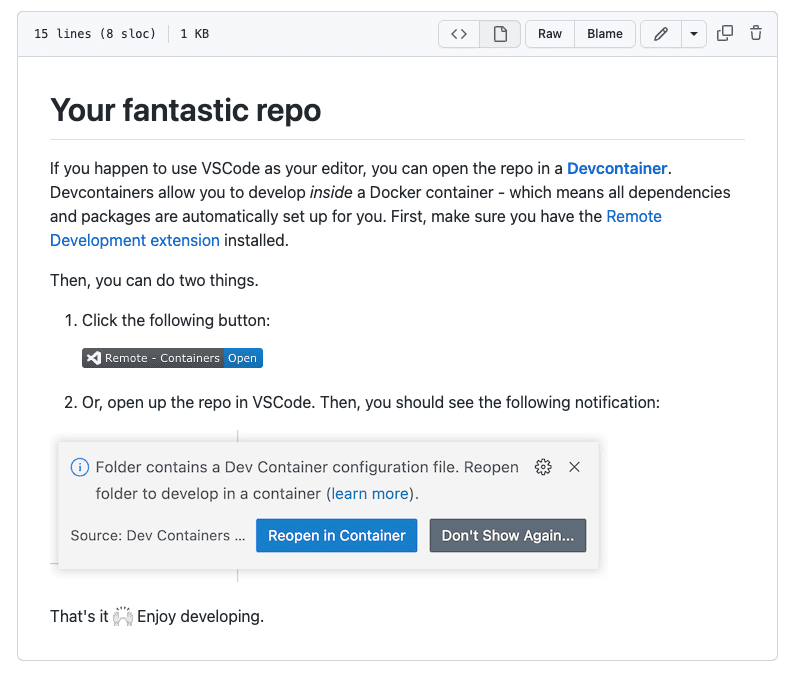
Task: Open notification gear settings icon
Action: click(x=543, y=467)
